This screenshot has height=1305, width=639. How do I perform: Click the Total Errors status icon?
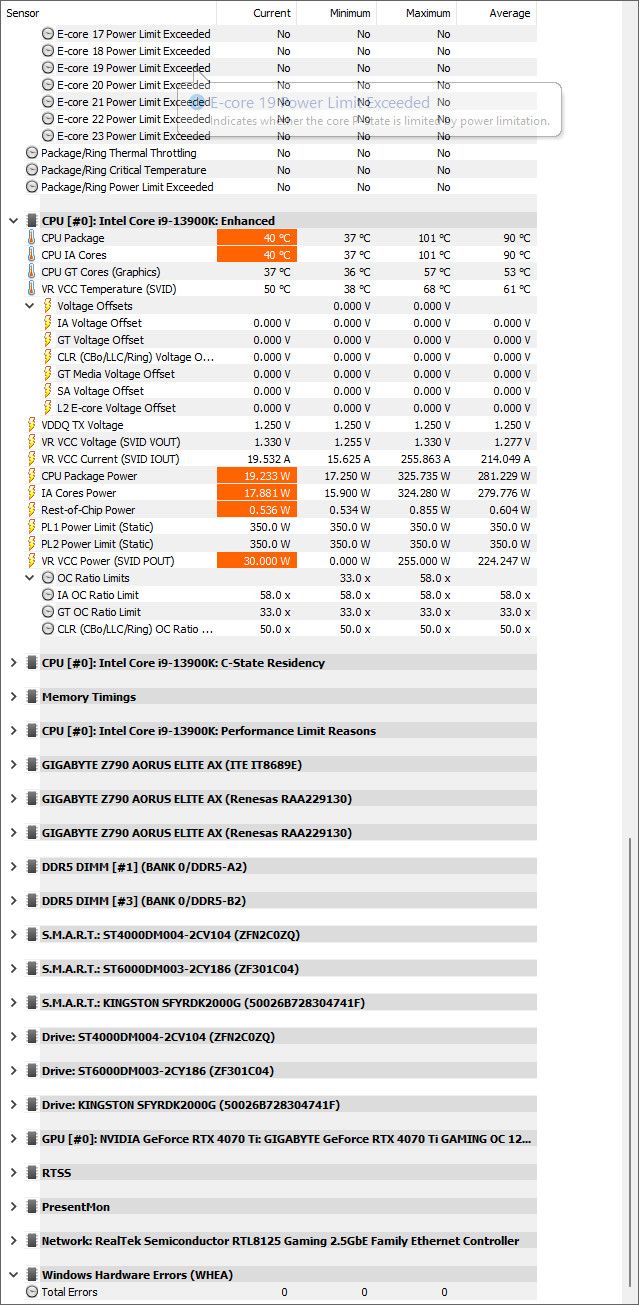coord(32,1292)
